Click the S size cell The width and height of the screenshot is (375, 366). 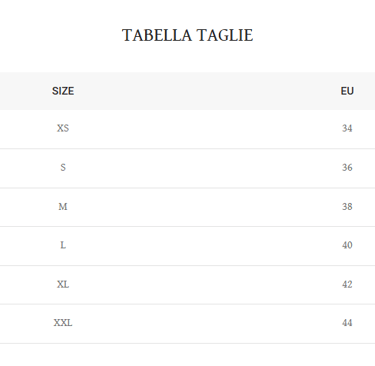tap(63, 167)
